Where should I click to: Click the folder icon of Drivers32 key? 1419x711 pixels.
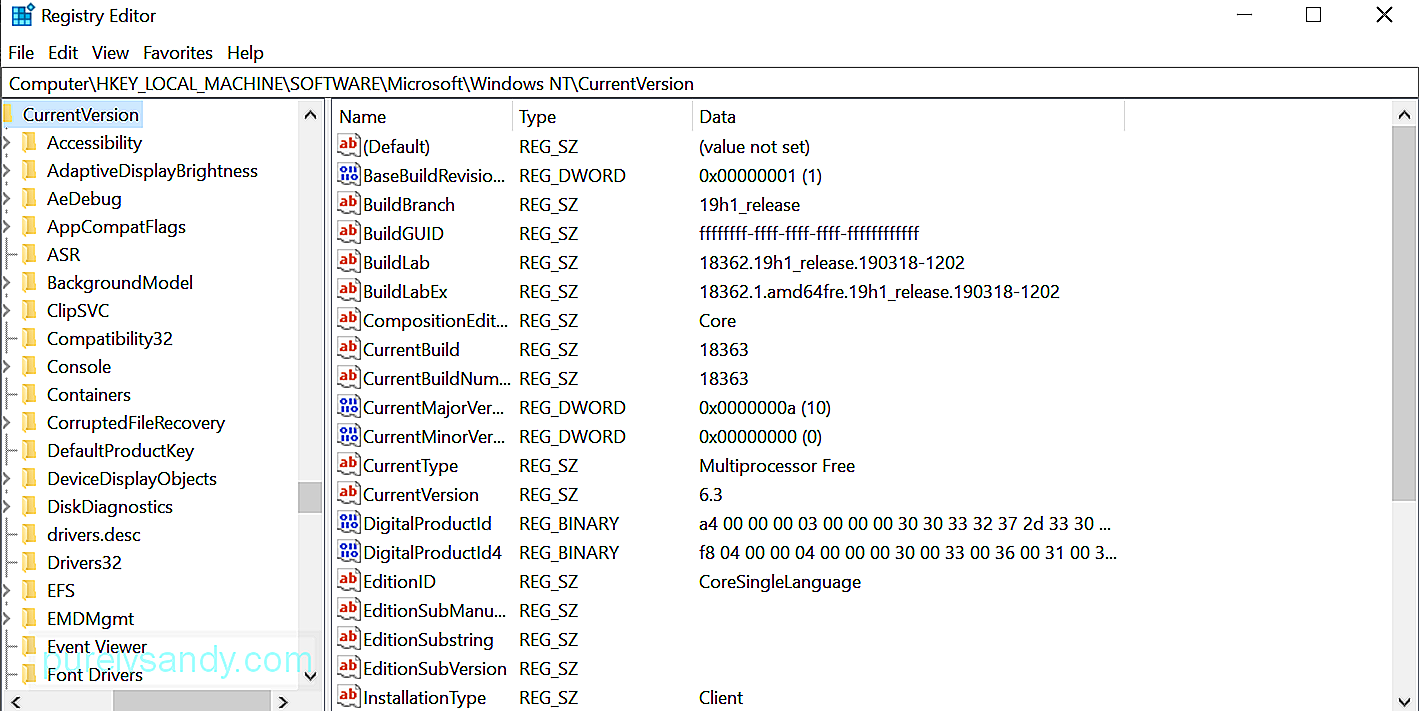click(29, 562)
